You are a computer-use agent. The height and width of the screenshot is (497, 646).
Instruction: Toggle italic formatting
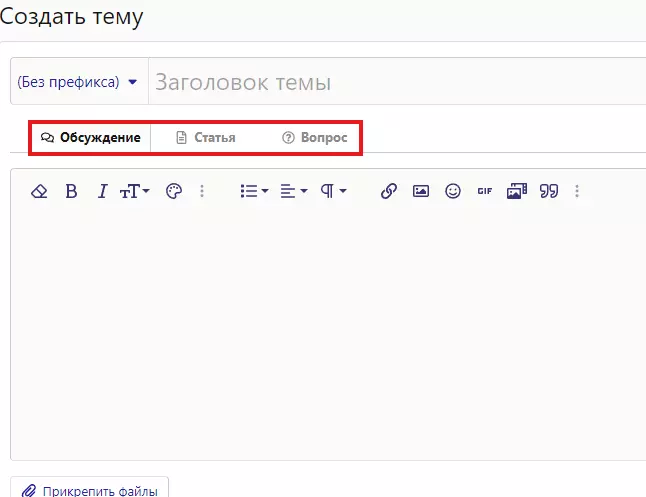tap(102, 191)
